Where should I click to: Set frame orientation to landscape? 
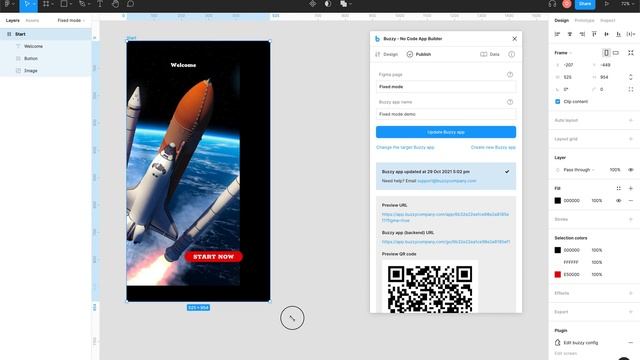click(616, 53)
